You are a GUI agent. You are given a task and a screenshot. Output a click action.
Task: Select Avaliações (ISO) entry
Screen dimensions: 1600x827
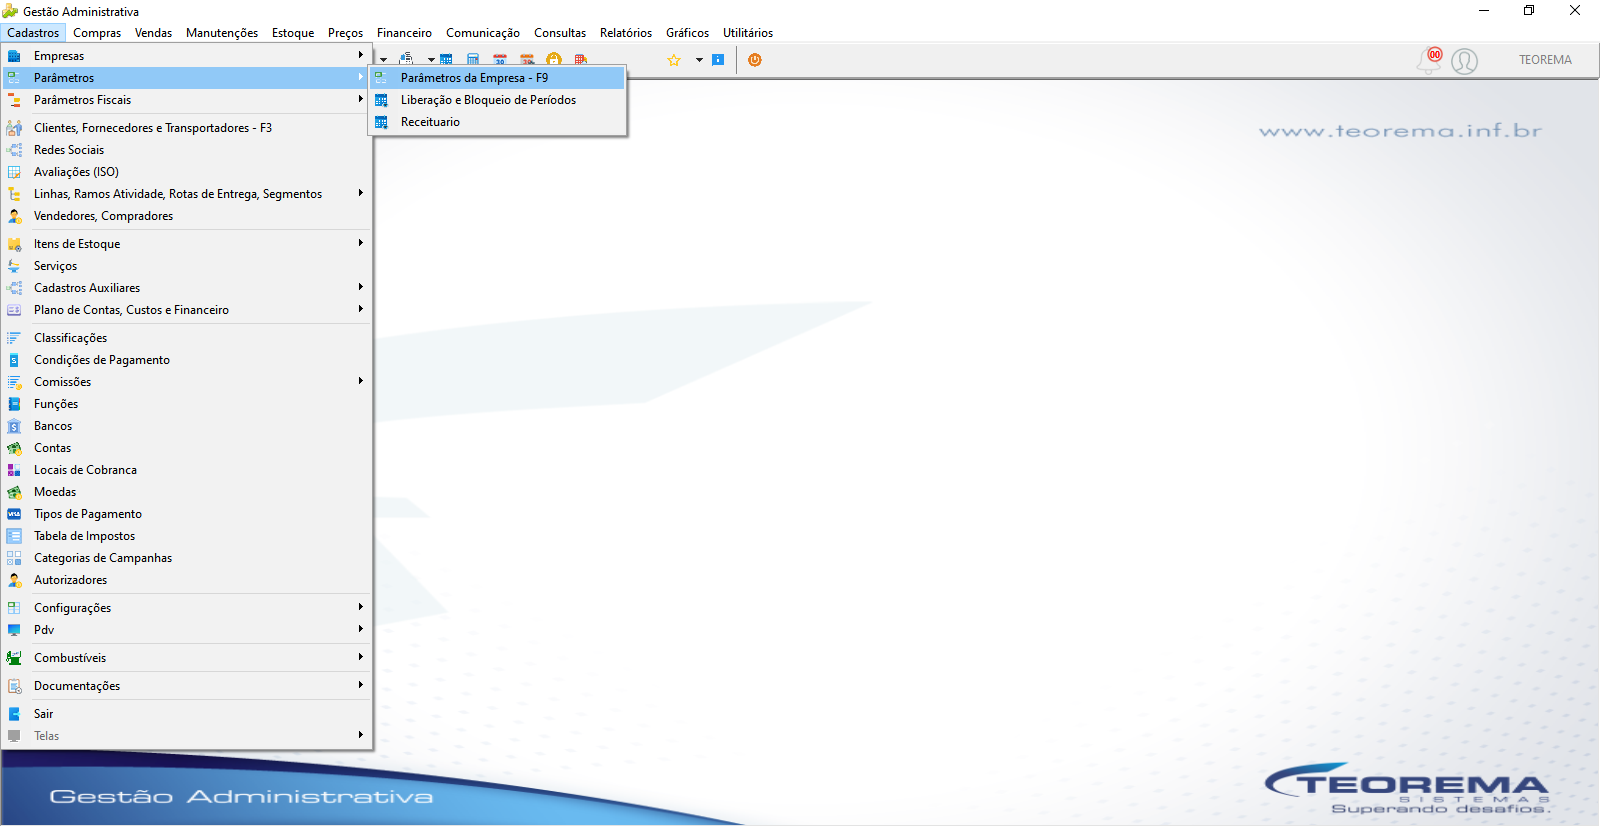(x=187, y=172)
